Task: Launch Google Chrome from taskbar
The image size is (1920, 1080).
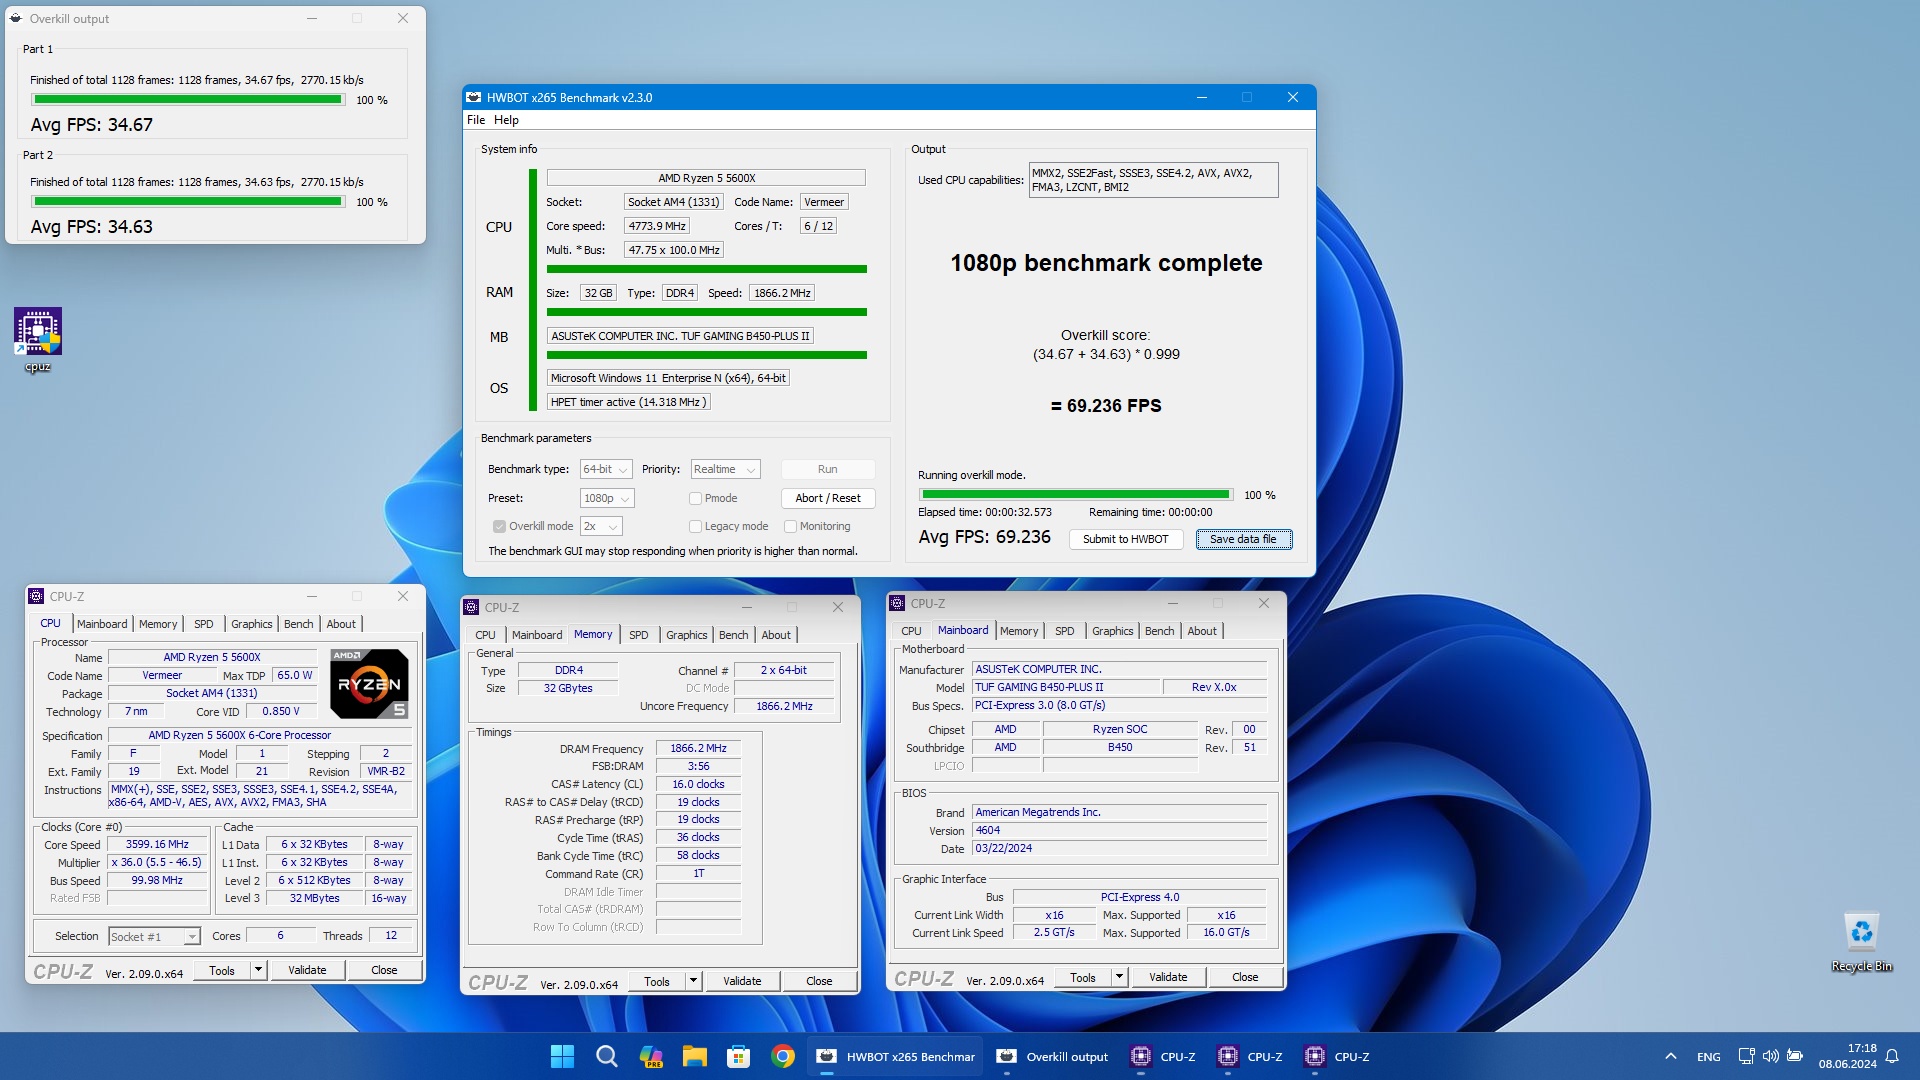Action: coord(782,1056)
